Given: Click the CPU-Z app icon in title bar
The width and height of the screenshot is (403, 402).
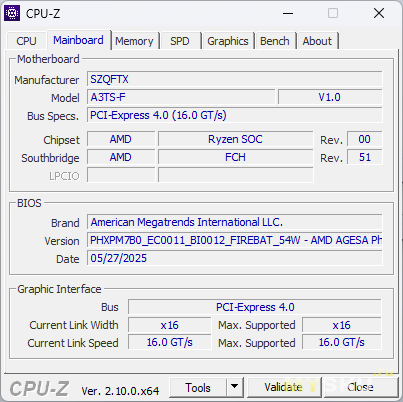Looking at the screenshot, I should (x=12, y=13).
